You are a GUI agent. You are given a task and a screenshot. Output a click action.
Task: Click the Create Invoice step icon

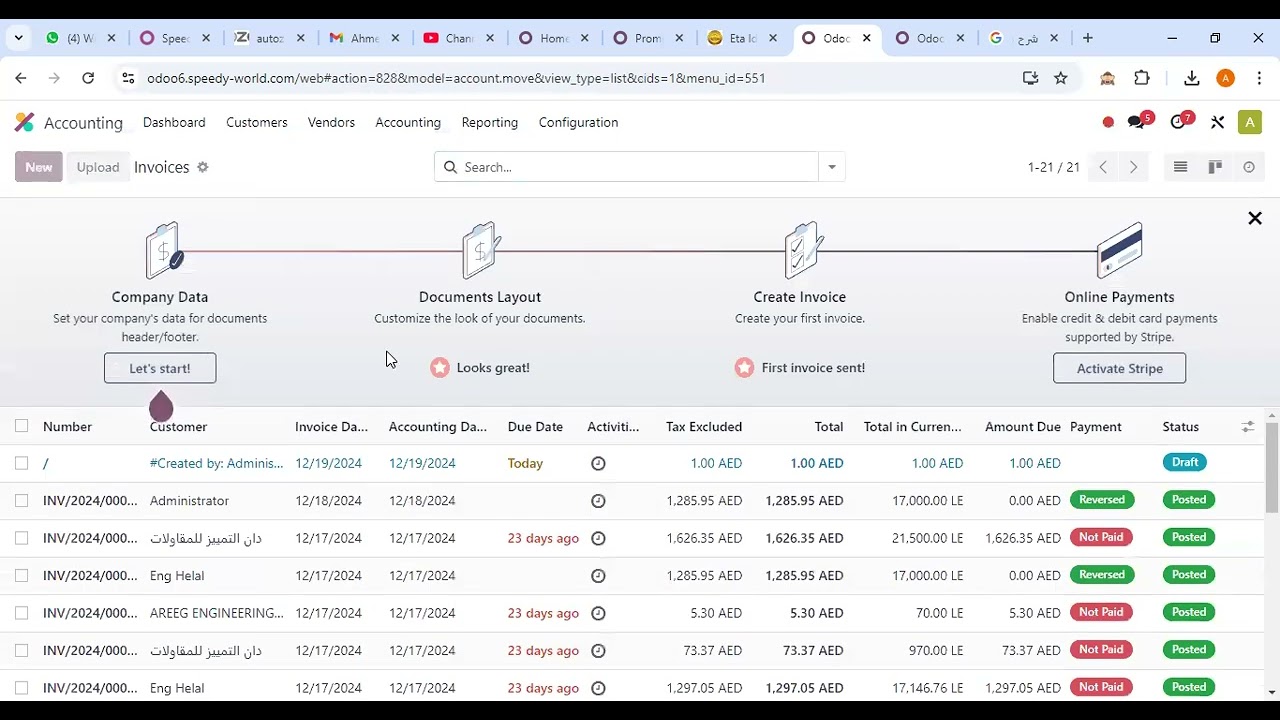tap(802, 250)
